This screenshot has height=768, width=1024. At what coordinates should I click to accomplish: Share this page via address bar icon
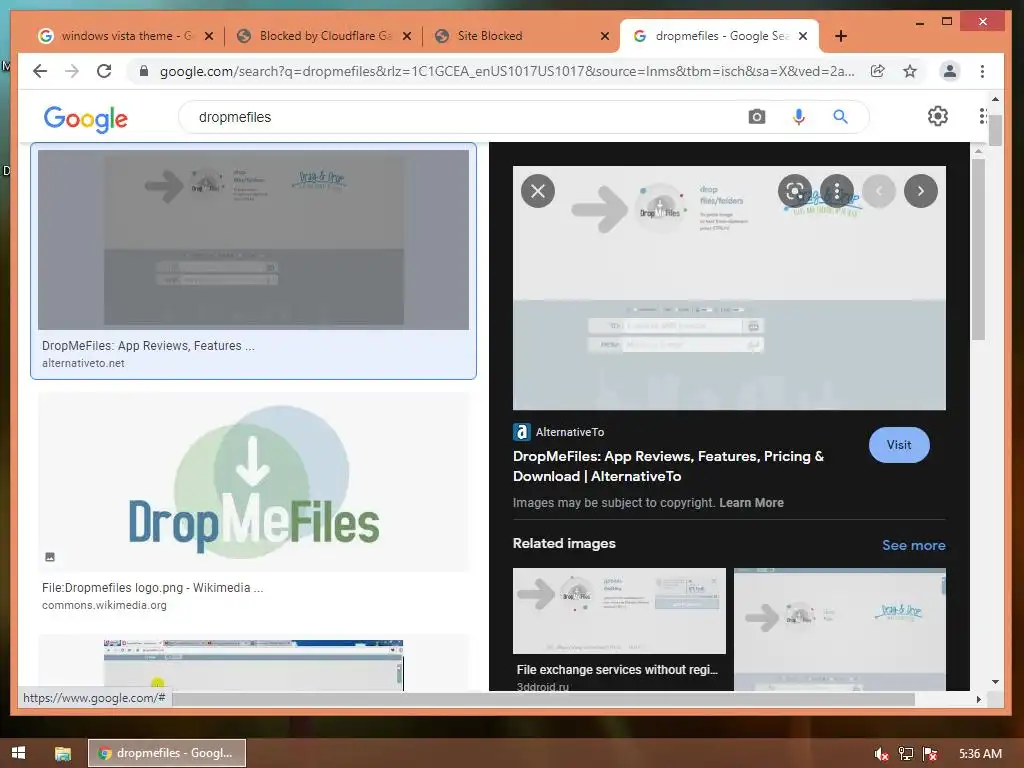coord(878,71)
